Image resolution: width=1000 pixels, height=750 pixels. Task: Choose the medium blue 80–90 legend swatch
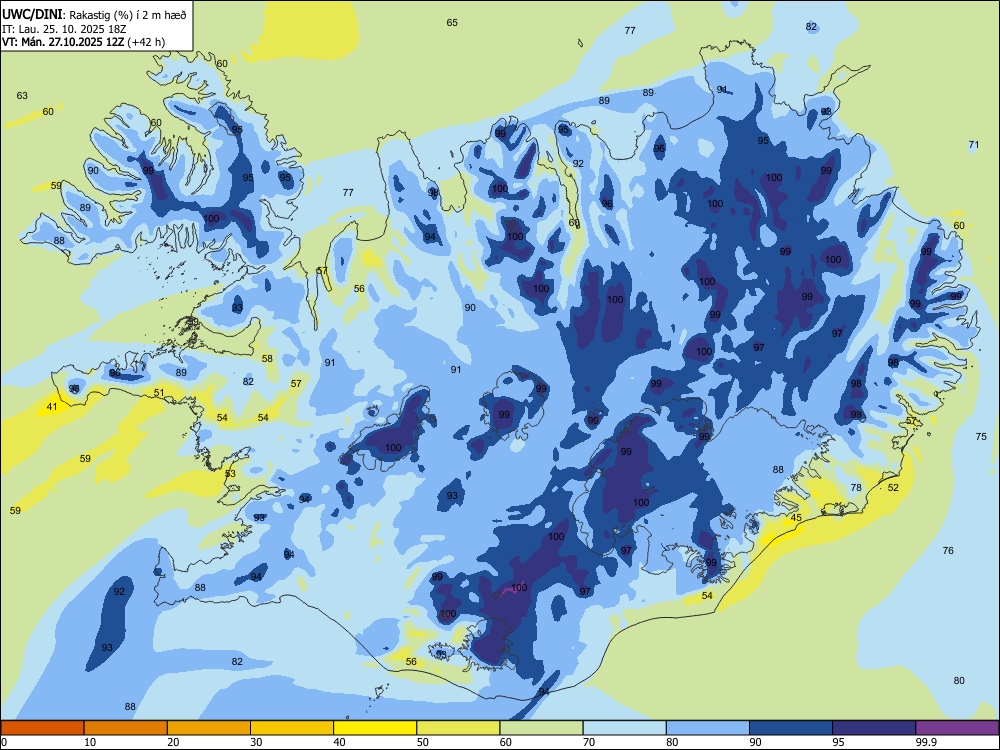pos(708,728)
